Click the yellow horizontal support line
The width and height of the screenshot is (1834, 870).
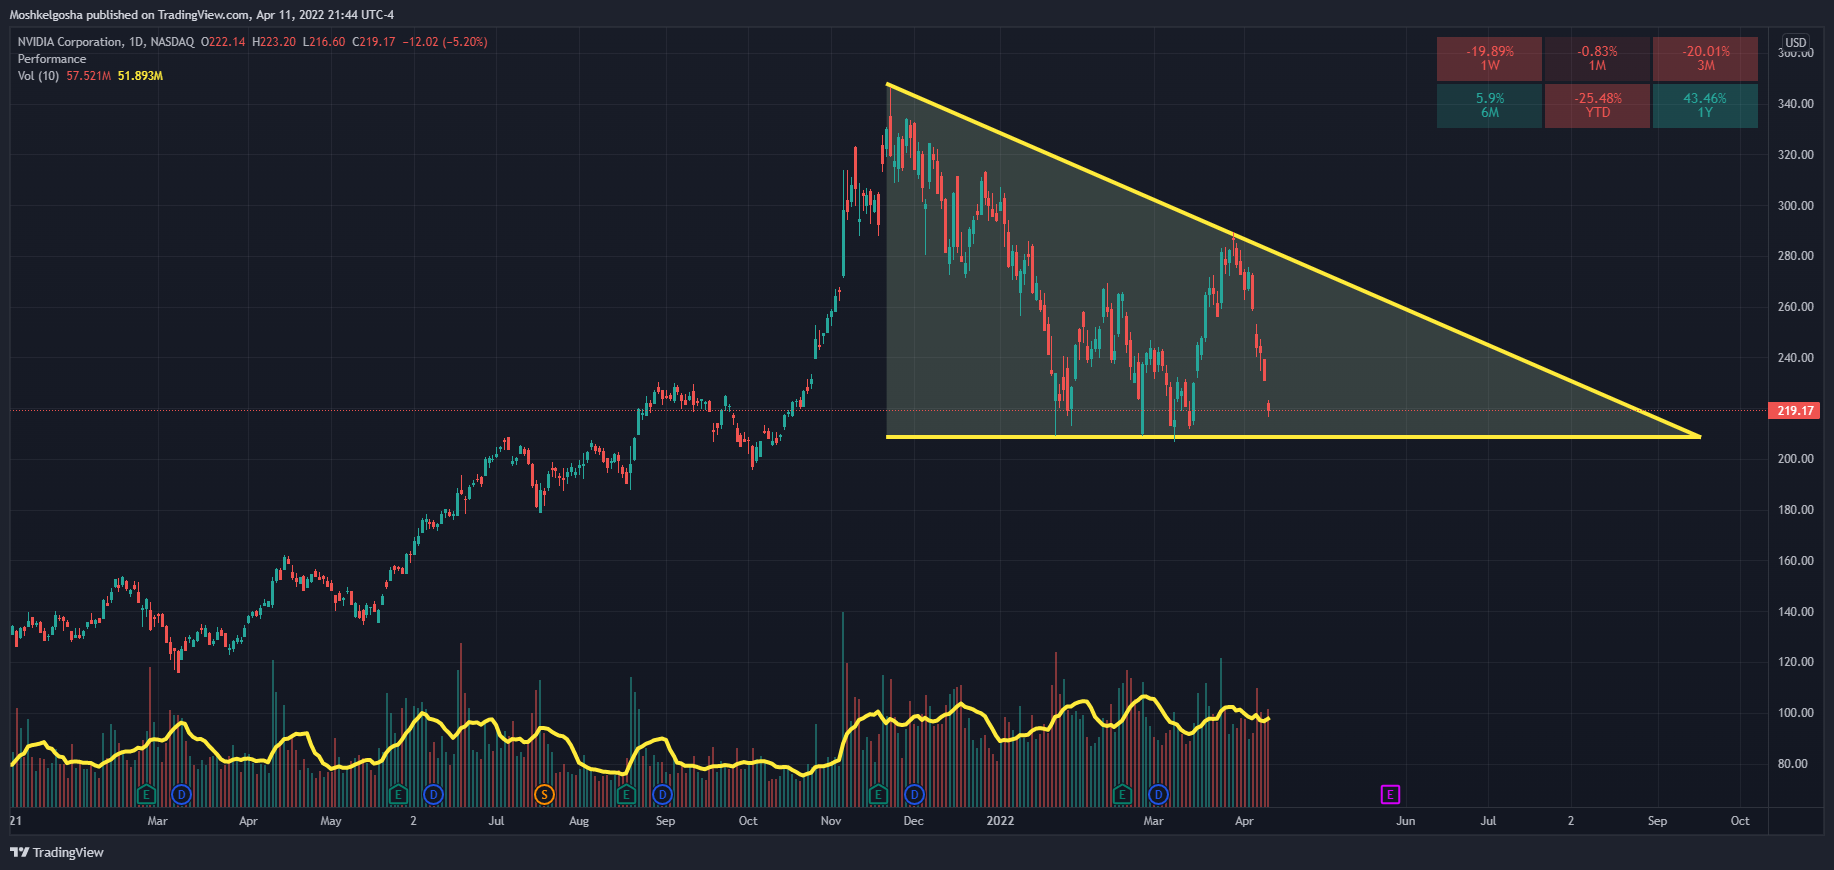[1293, 437]
